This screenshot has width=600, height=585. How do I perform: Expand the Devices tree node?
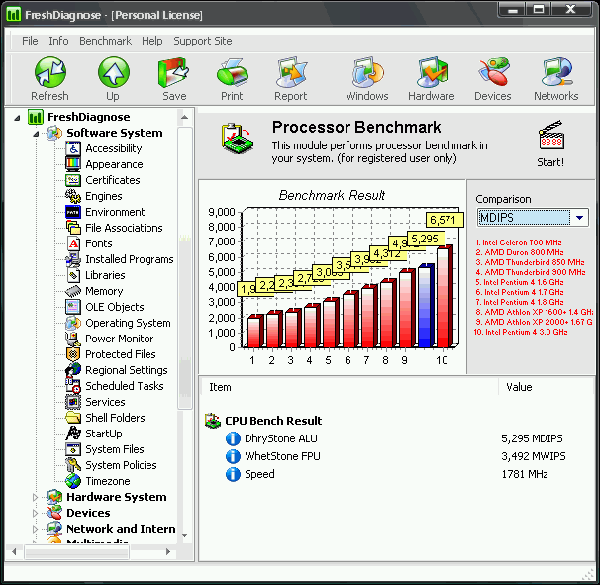tap(37, 513)
